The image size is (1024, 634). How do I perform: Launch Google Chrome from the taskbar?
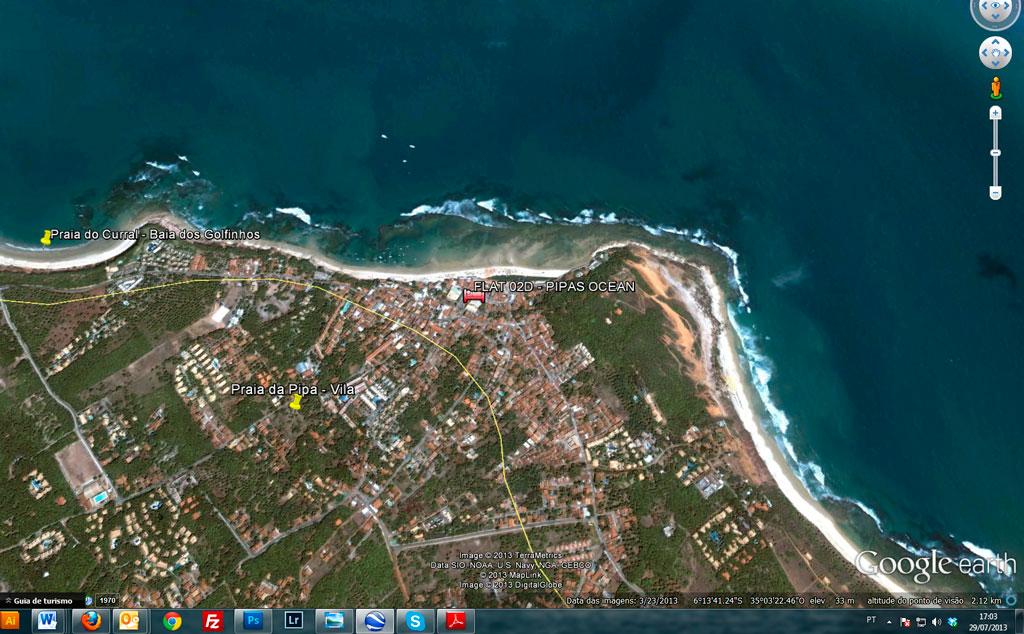coord(172,621)
